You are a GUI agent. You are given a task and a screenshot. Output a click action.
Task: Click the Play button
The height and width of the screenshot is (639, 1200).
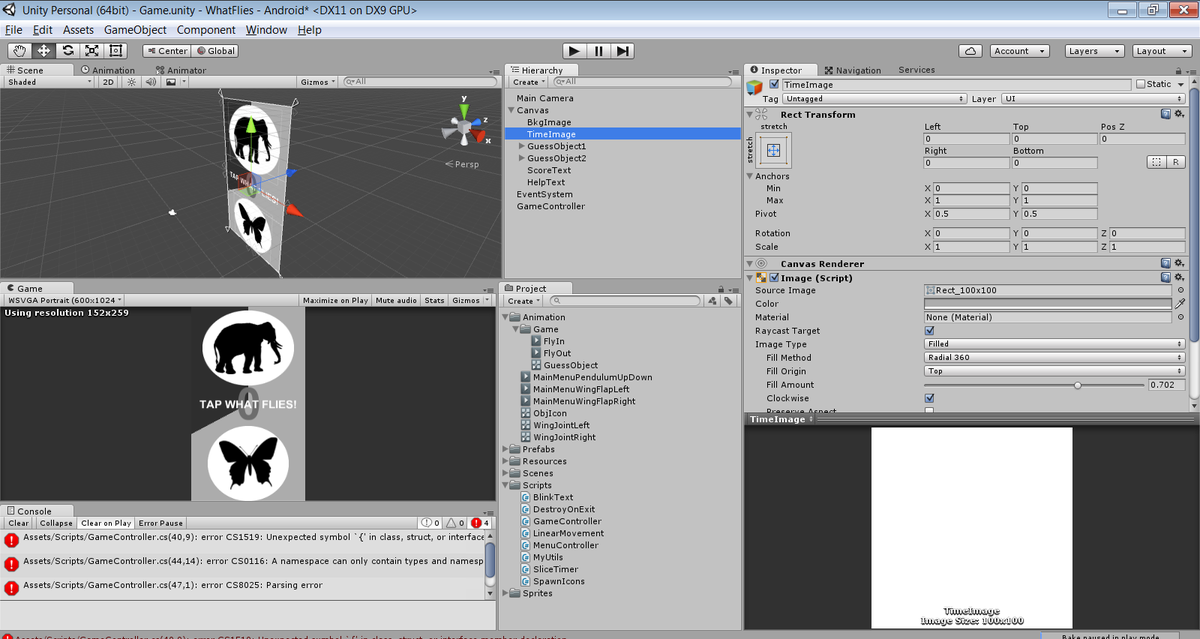click(x=574, y=51)
